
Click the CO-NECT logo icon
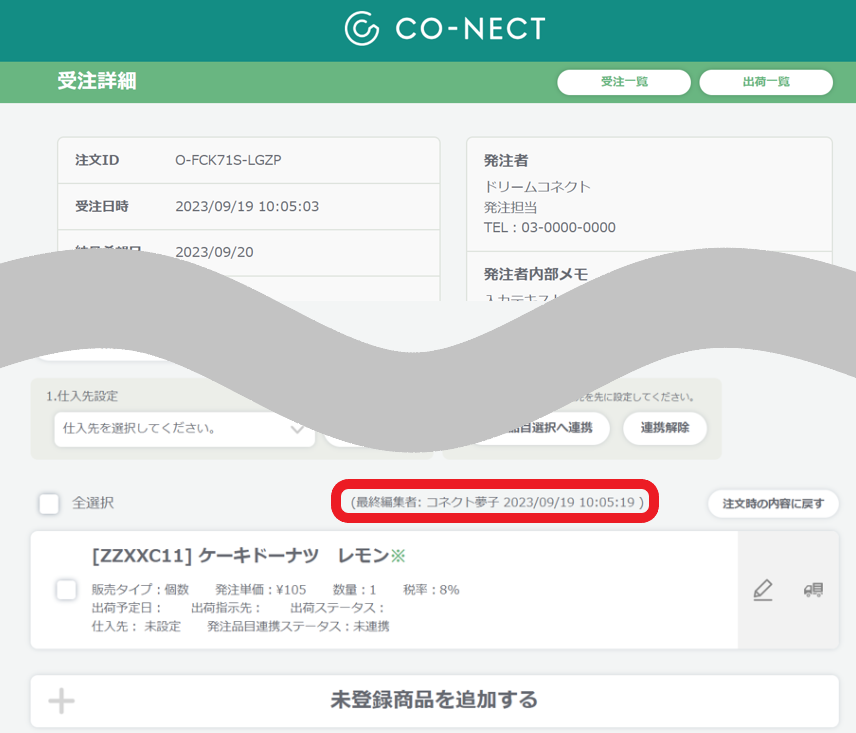pos(361,28)
